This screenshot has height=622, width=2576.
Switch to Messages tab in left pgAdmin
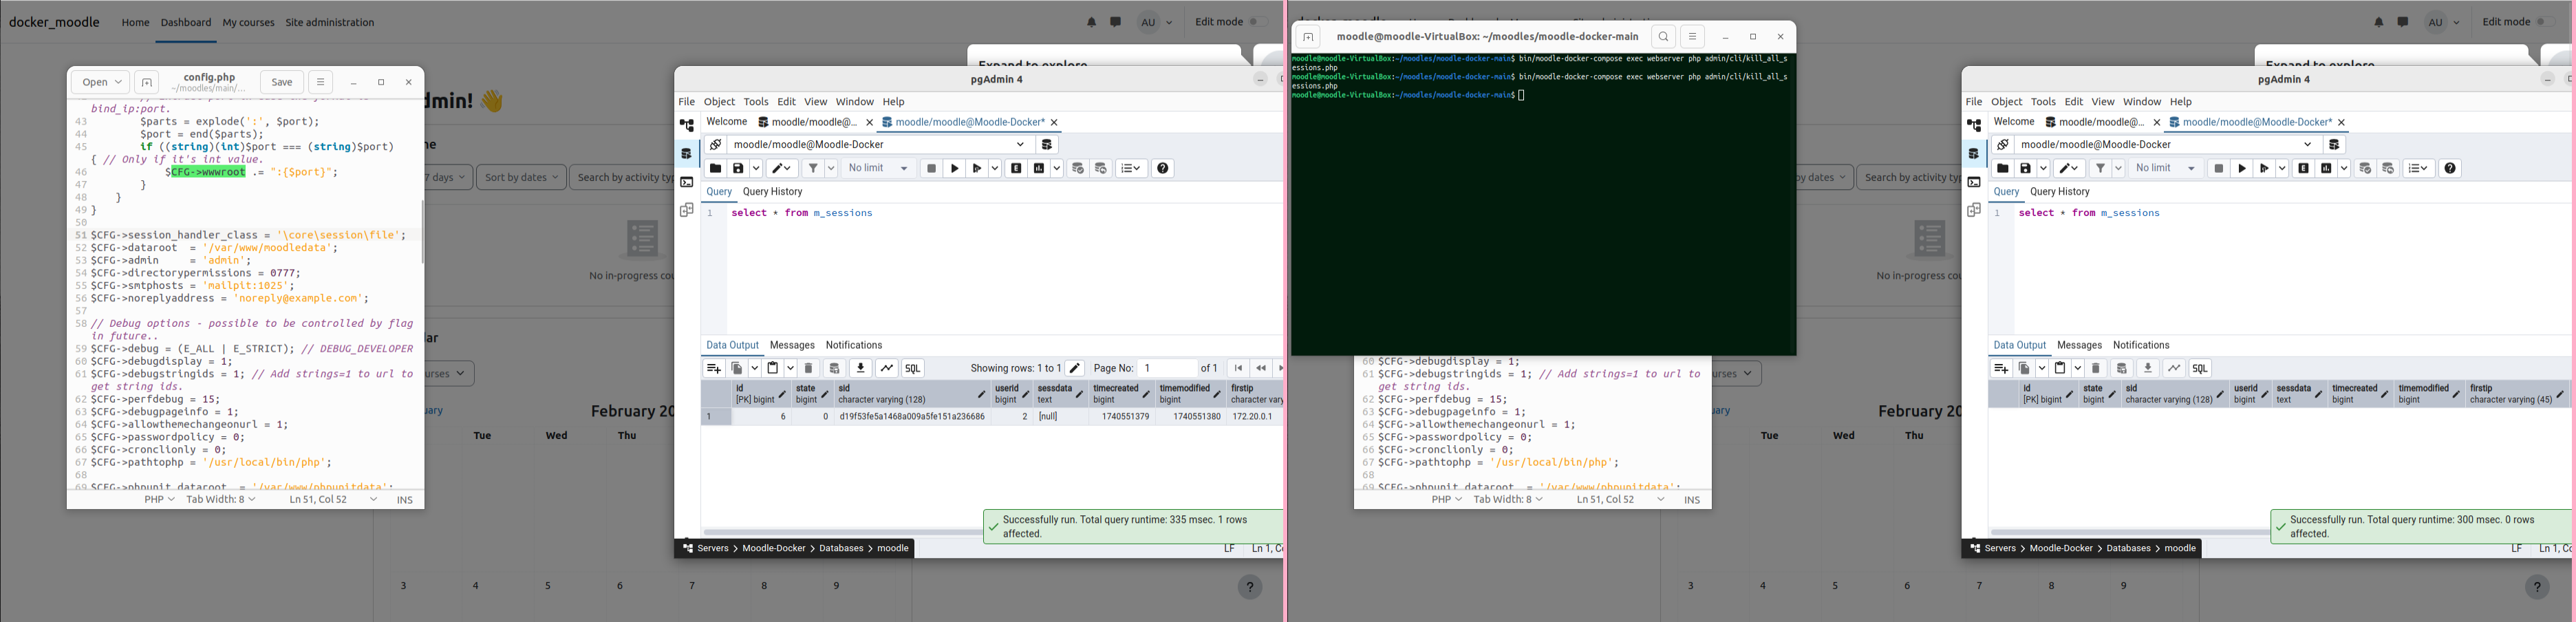792,346
